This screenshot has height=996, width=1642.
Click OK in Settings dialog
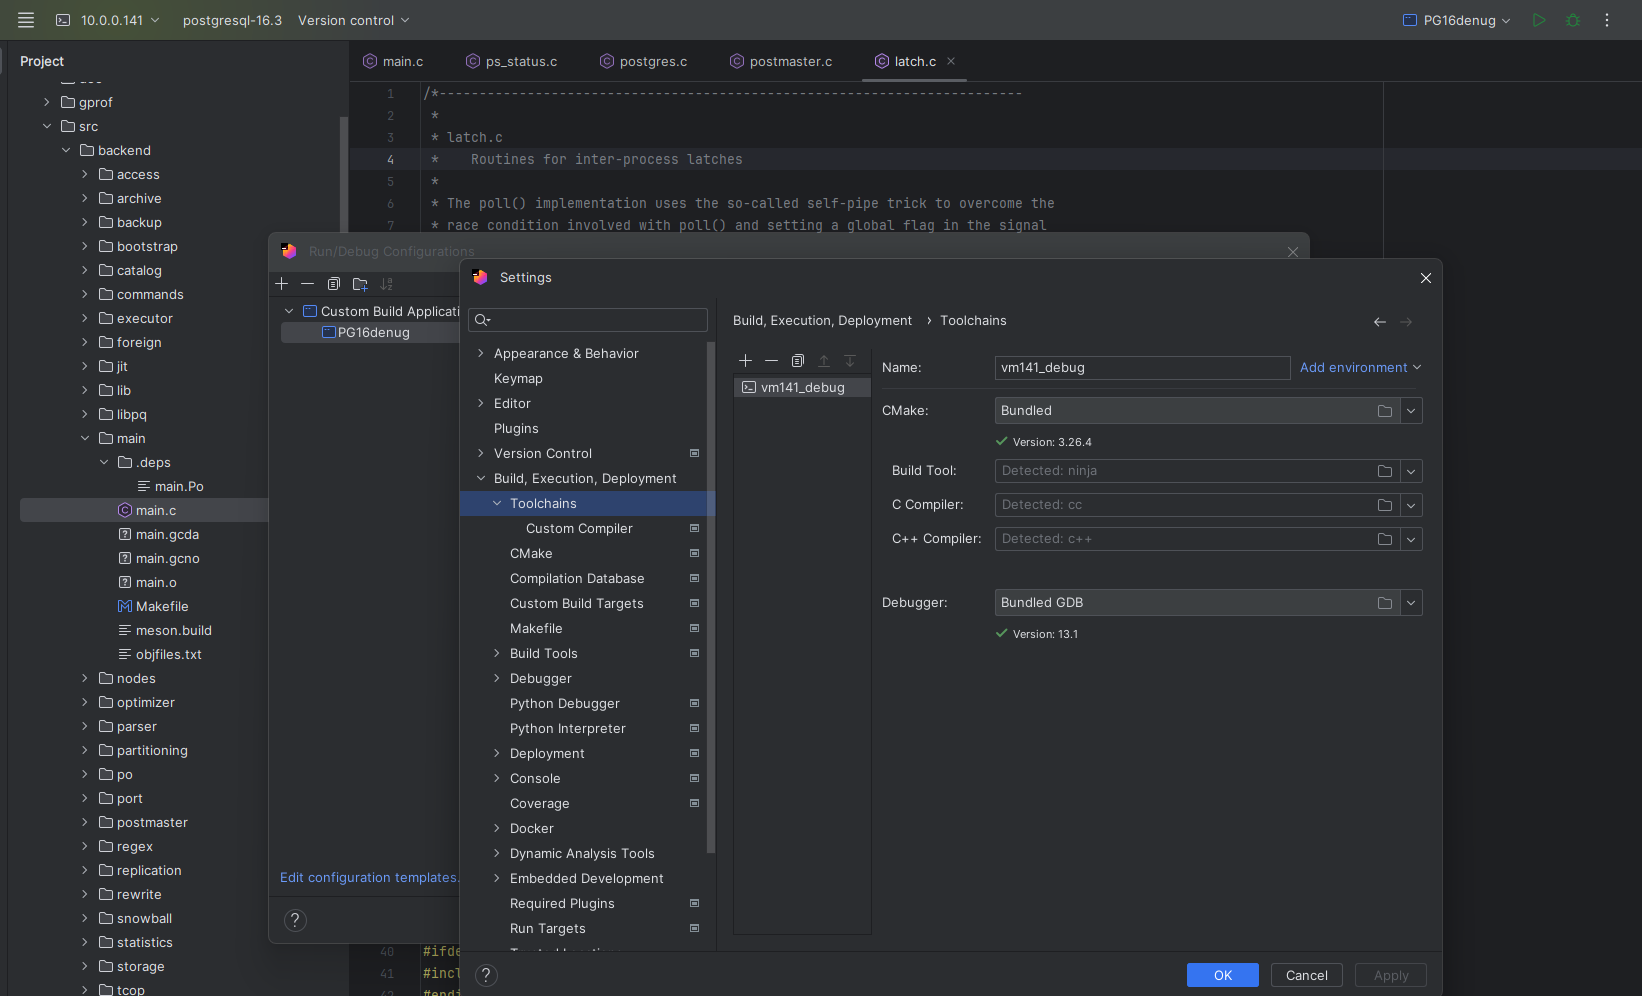[x=1222, y=975]
